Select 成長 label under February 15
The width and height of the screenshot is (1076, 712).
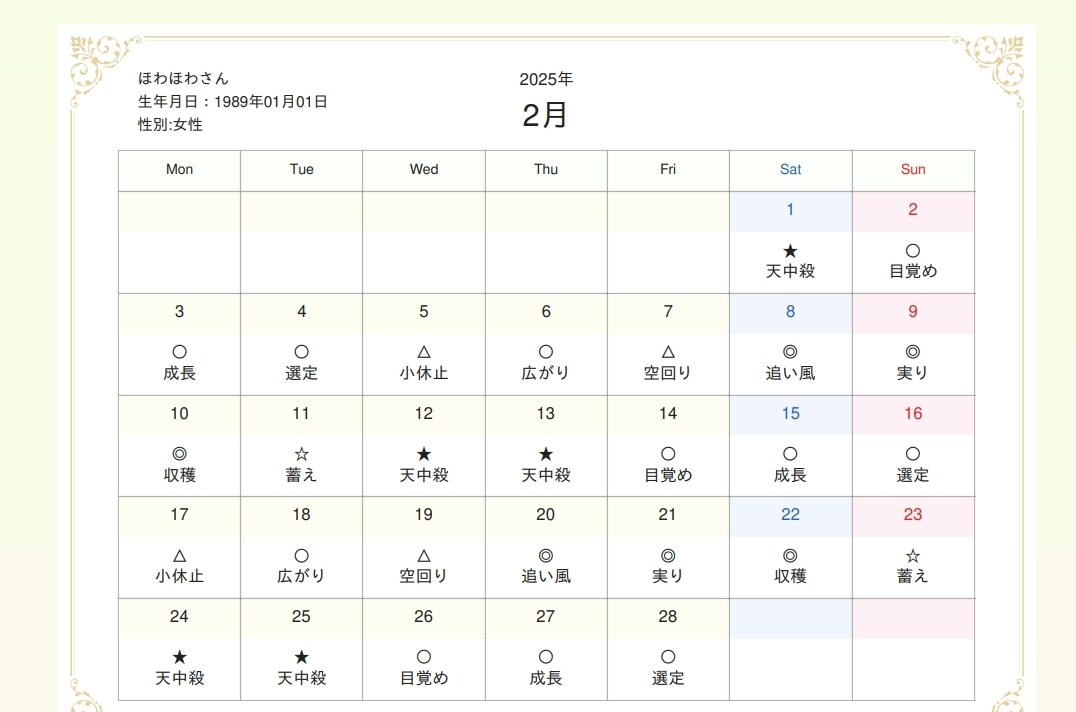[791, 475]
